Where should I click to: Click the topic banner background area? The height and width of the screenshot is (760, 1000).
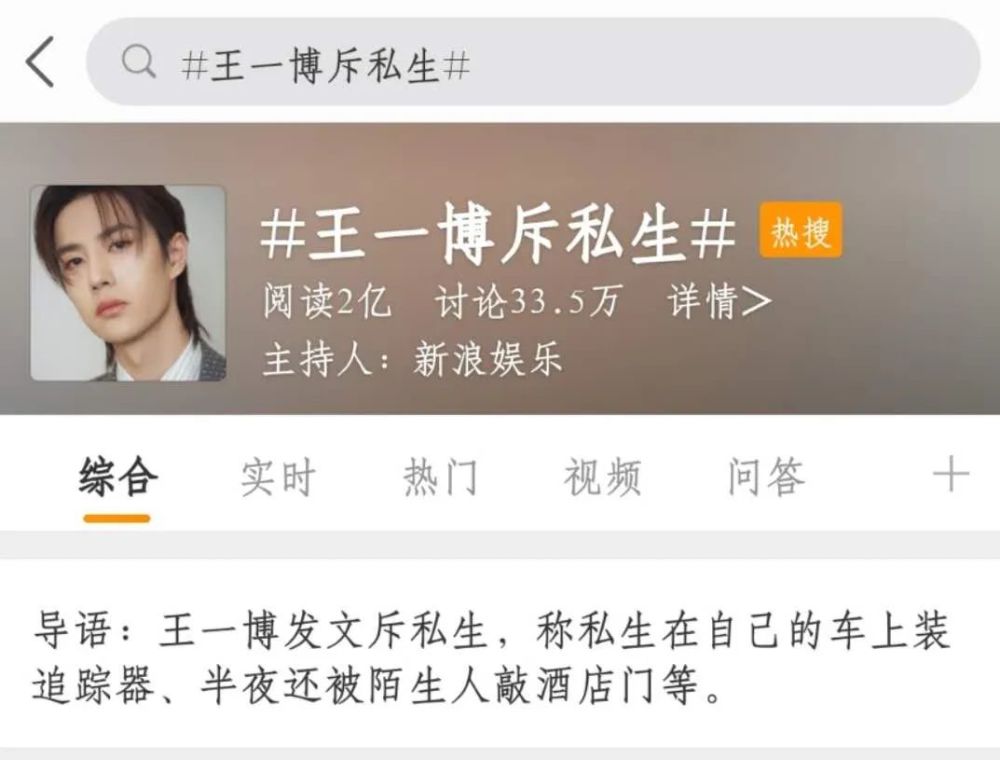tap(500, 268)
